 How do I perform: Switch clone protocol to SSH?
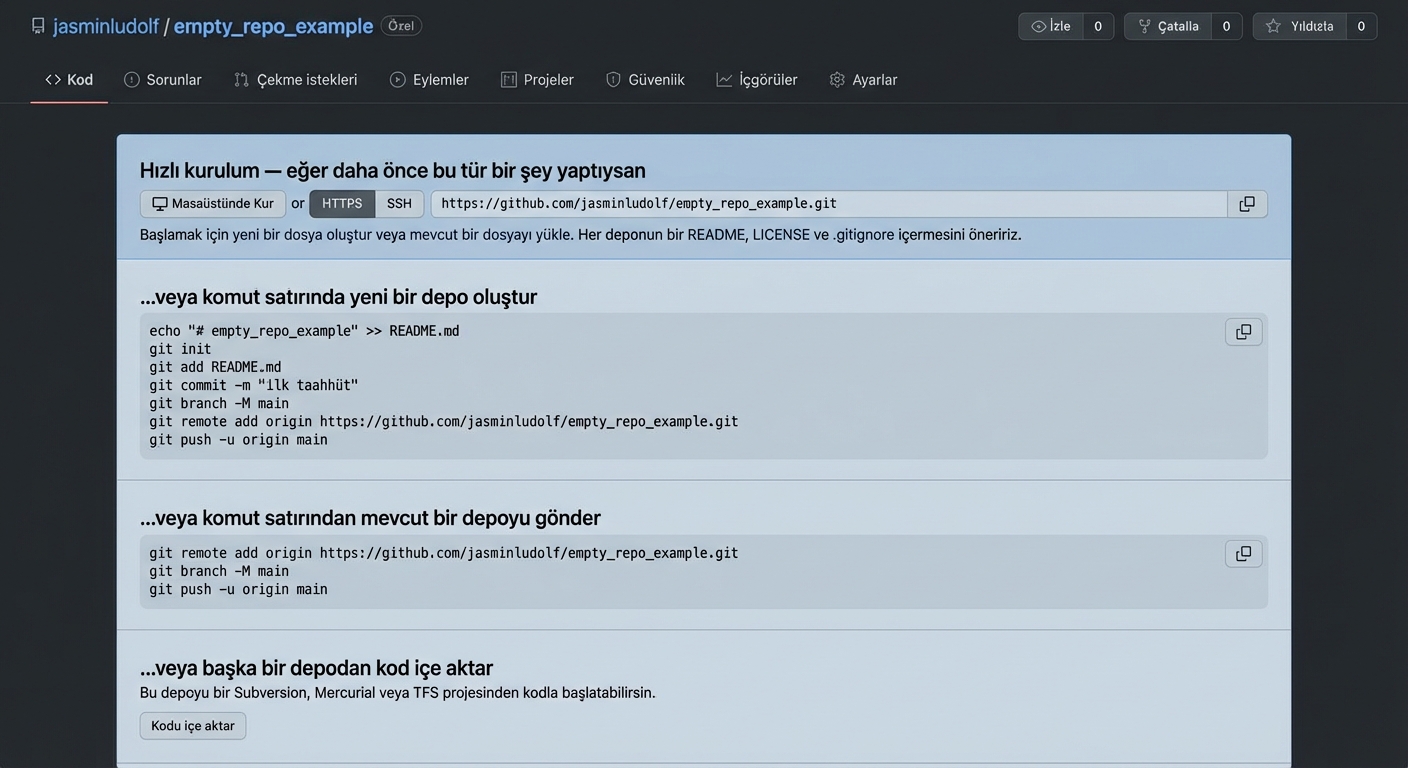coord(399,204)
